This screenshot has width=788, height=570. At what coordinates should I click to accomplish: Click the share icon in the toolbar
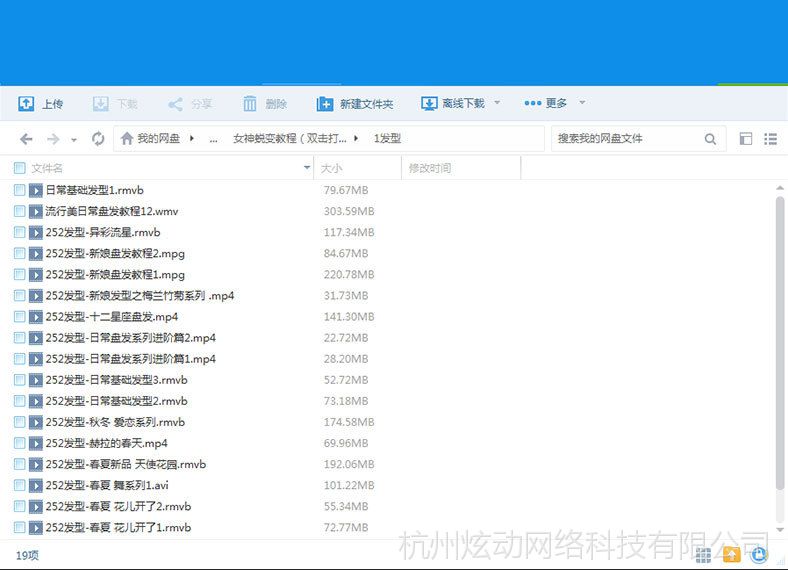click(x=175, y=104)
